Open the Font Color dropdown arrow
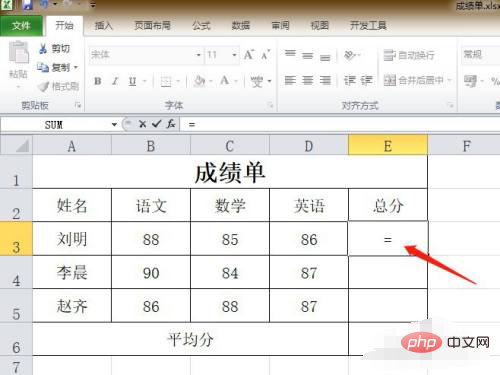Screen dimensions: 500x375 [x=236, y=81]
